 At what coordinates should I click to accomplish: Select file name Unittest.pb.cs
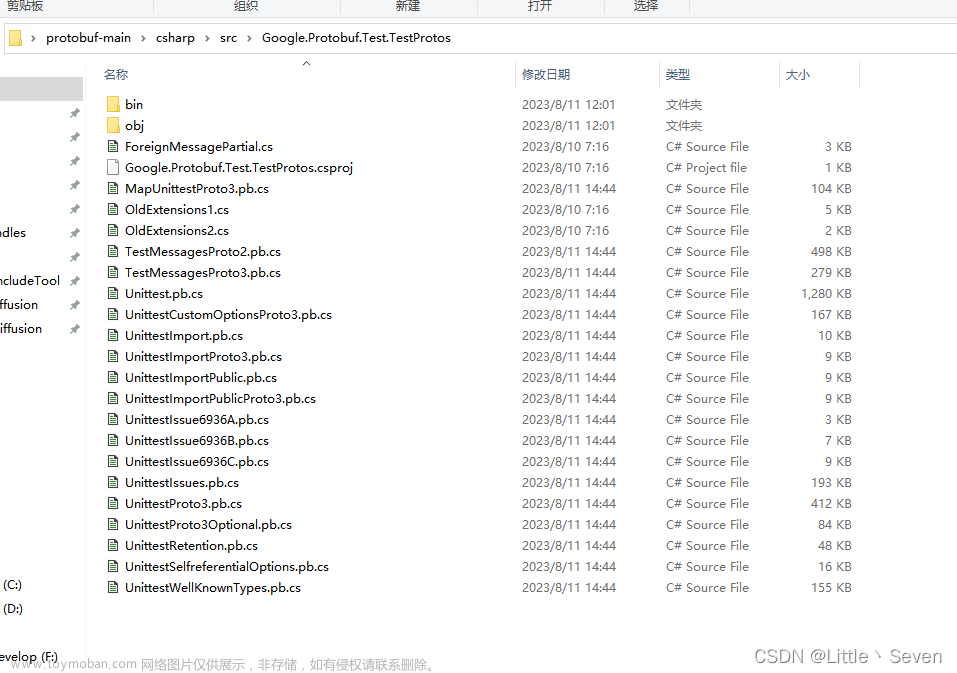coord(164,293)
